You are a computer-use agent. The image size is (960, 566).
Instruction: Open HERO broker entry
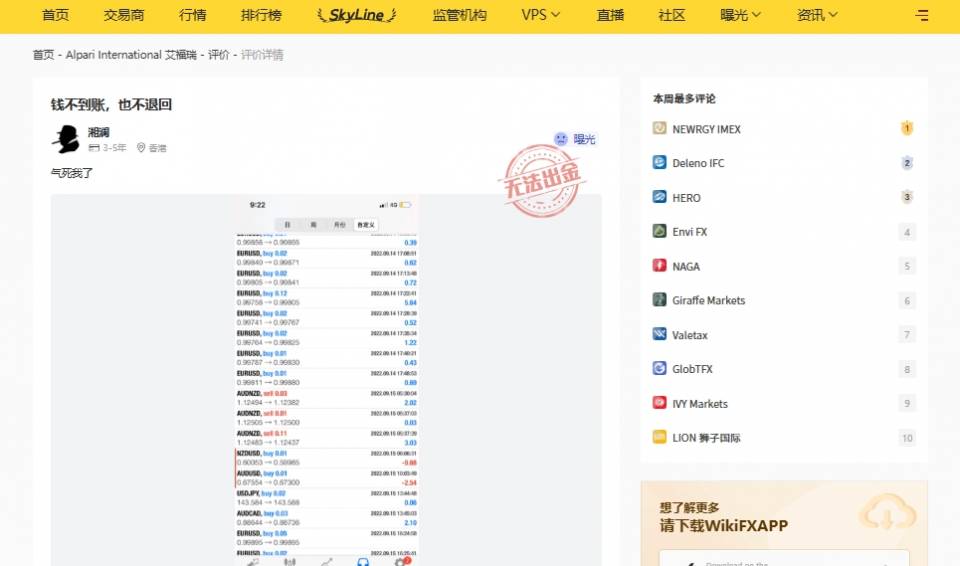tap(686, 198)
